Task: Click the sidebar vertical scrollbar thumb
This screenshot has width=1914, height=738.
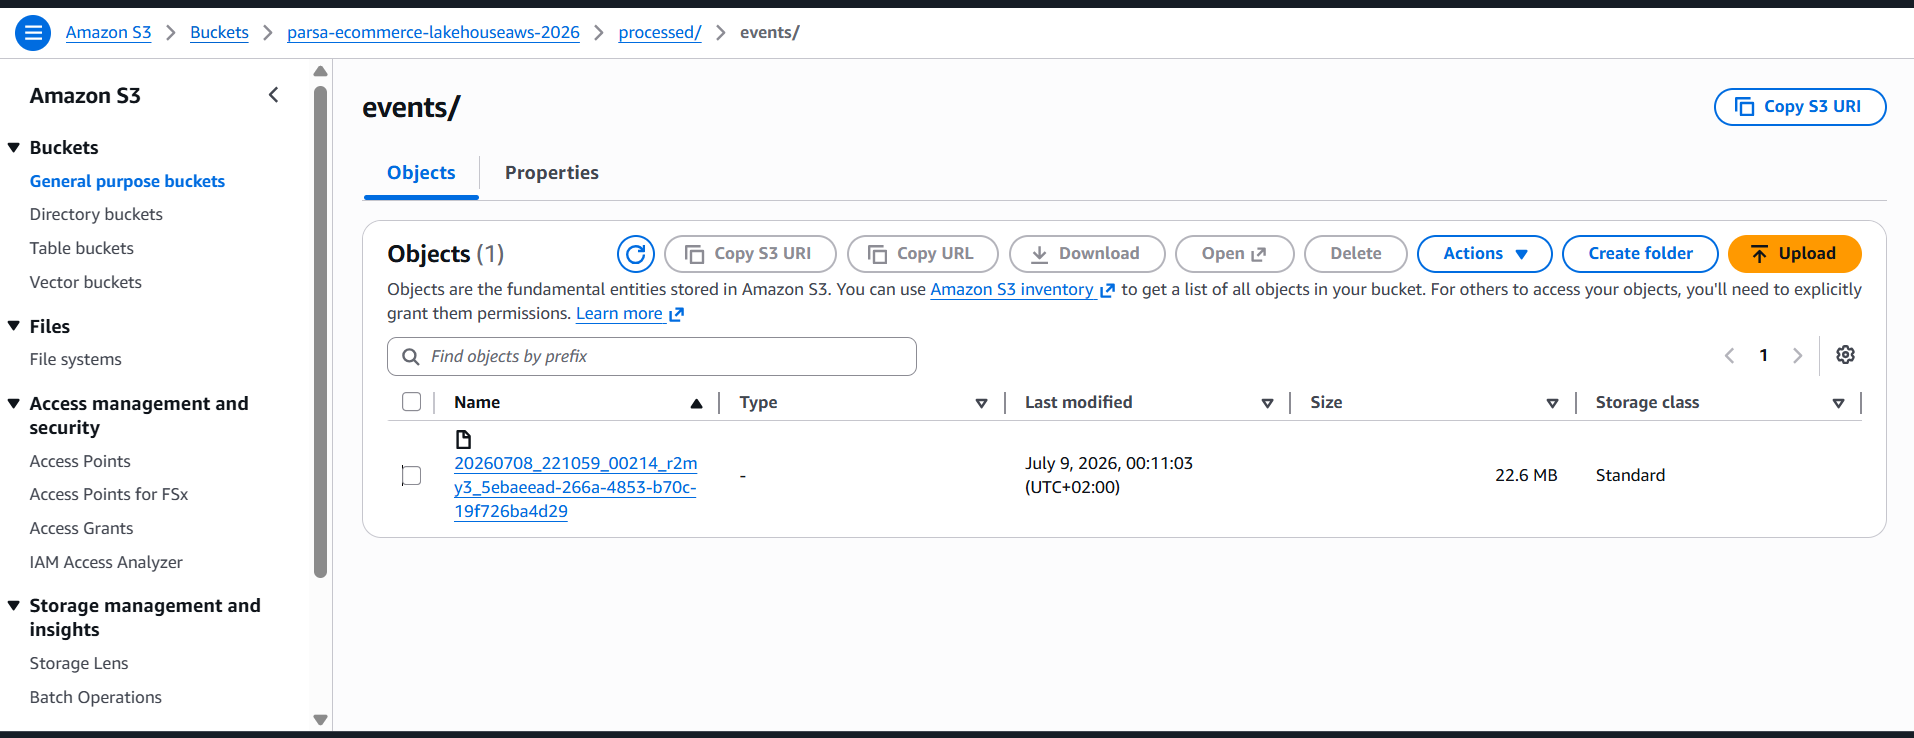Action: pyautogui.click(x=320, y=332)
